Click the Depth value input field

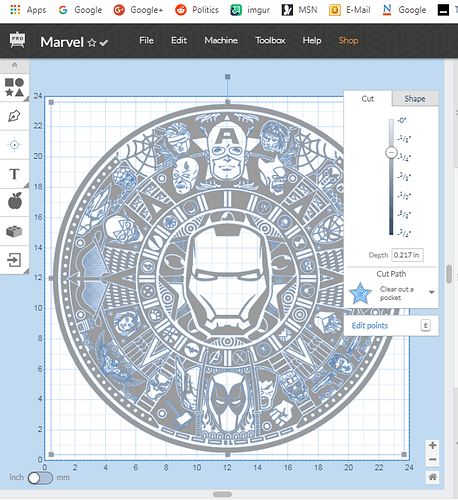tap(407, 255)
